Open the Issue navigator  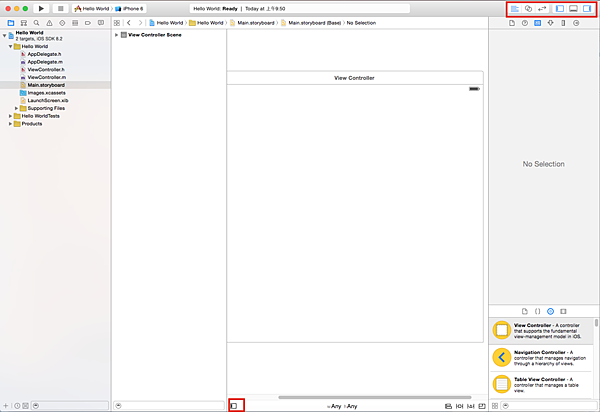tap(49, 23)
